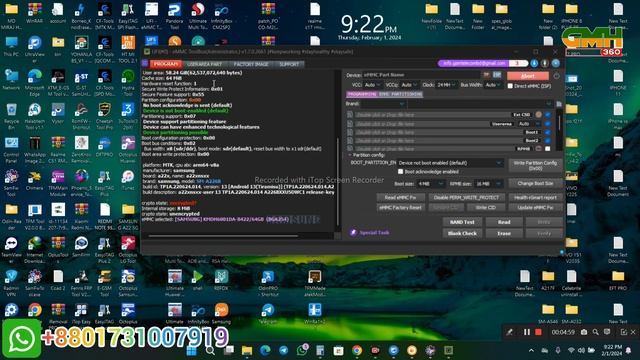This screenshot has height=360, width=640.
Task: Open the Bus Width dropdown
Action: (494, 85)
